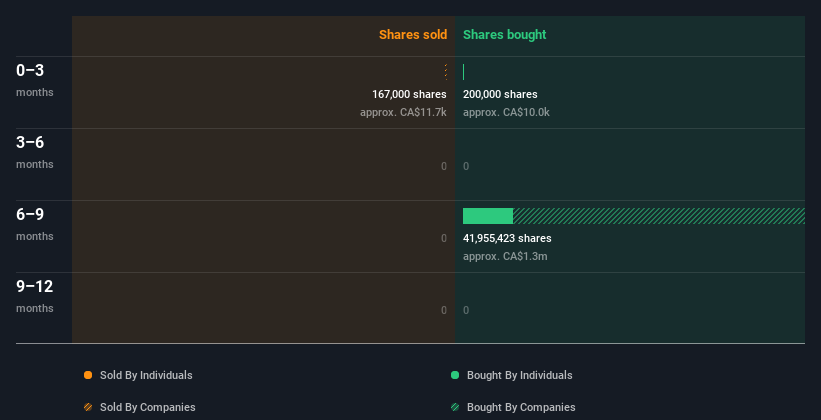Select the Bought By Companies legend label

pyautogui.click(x=521, y=407)
